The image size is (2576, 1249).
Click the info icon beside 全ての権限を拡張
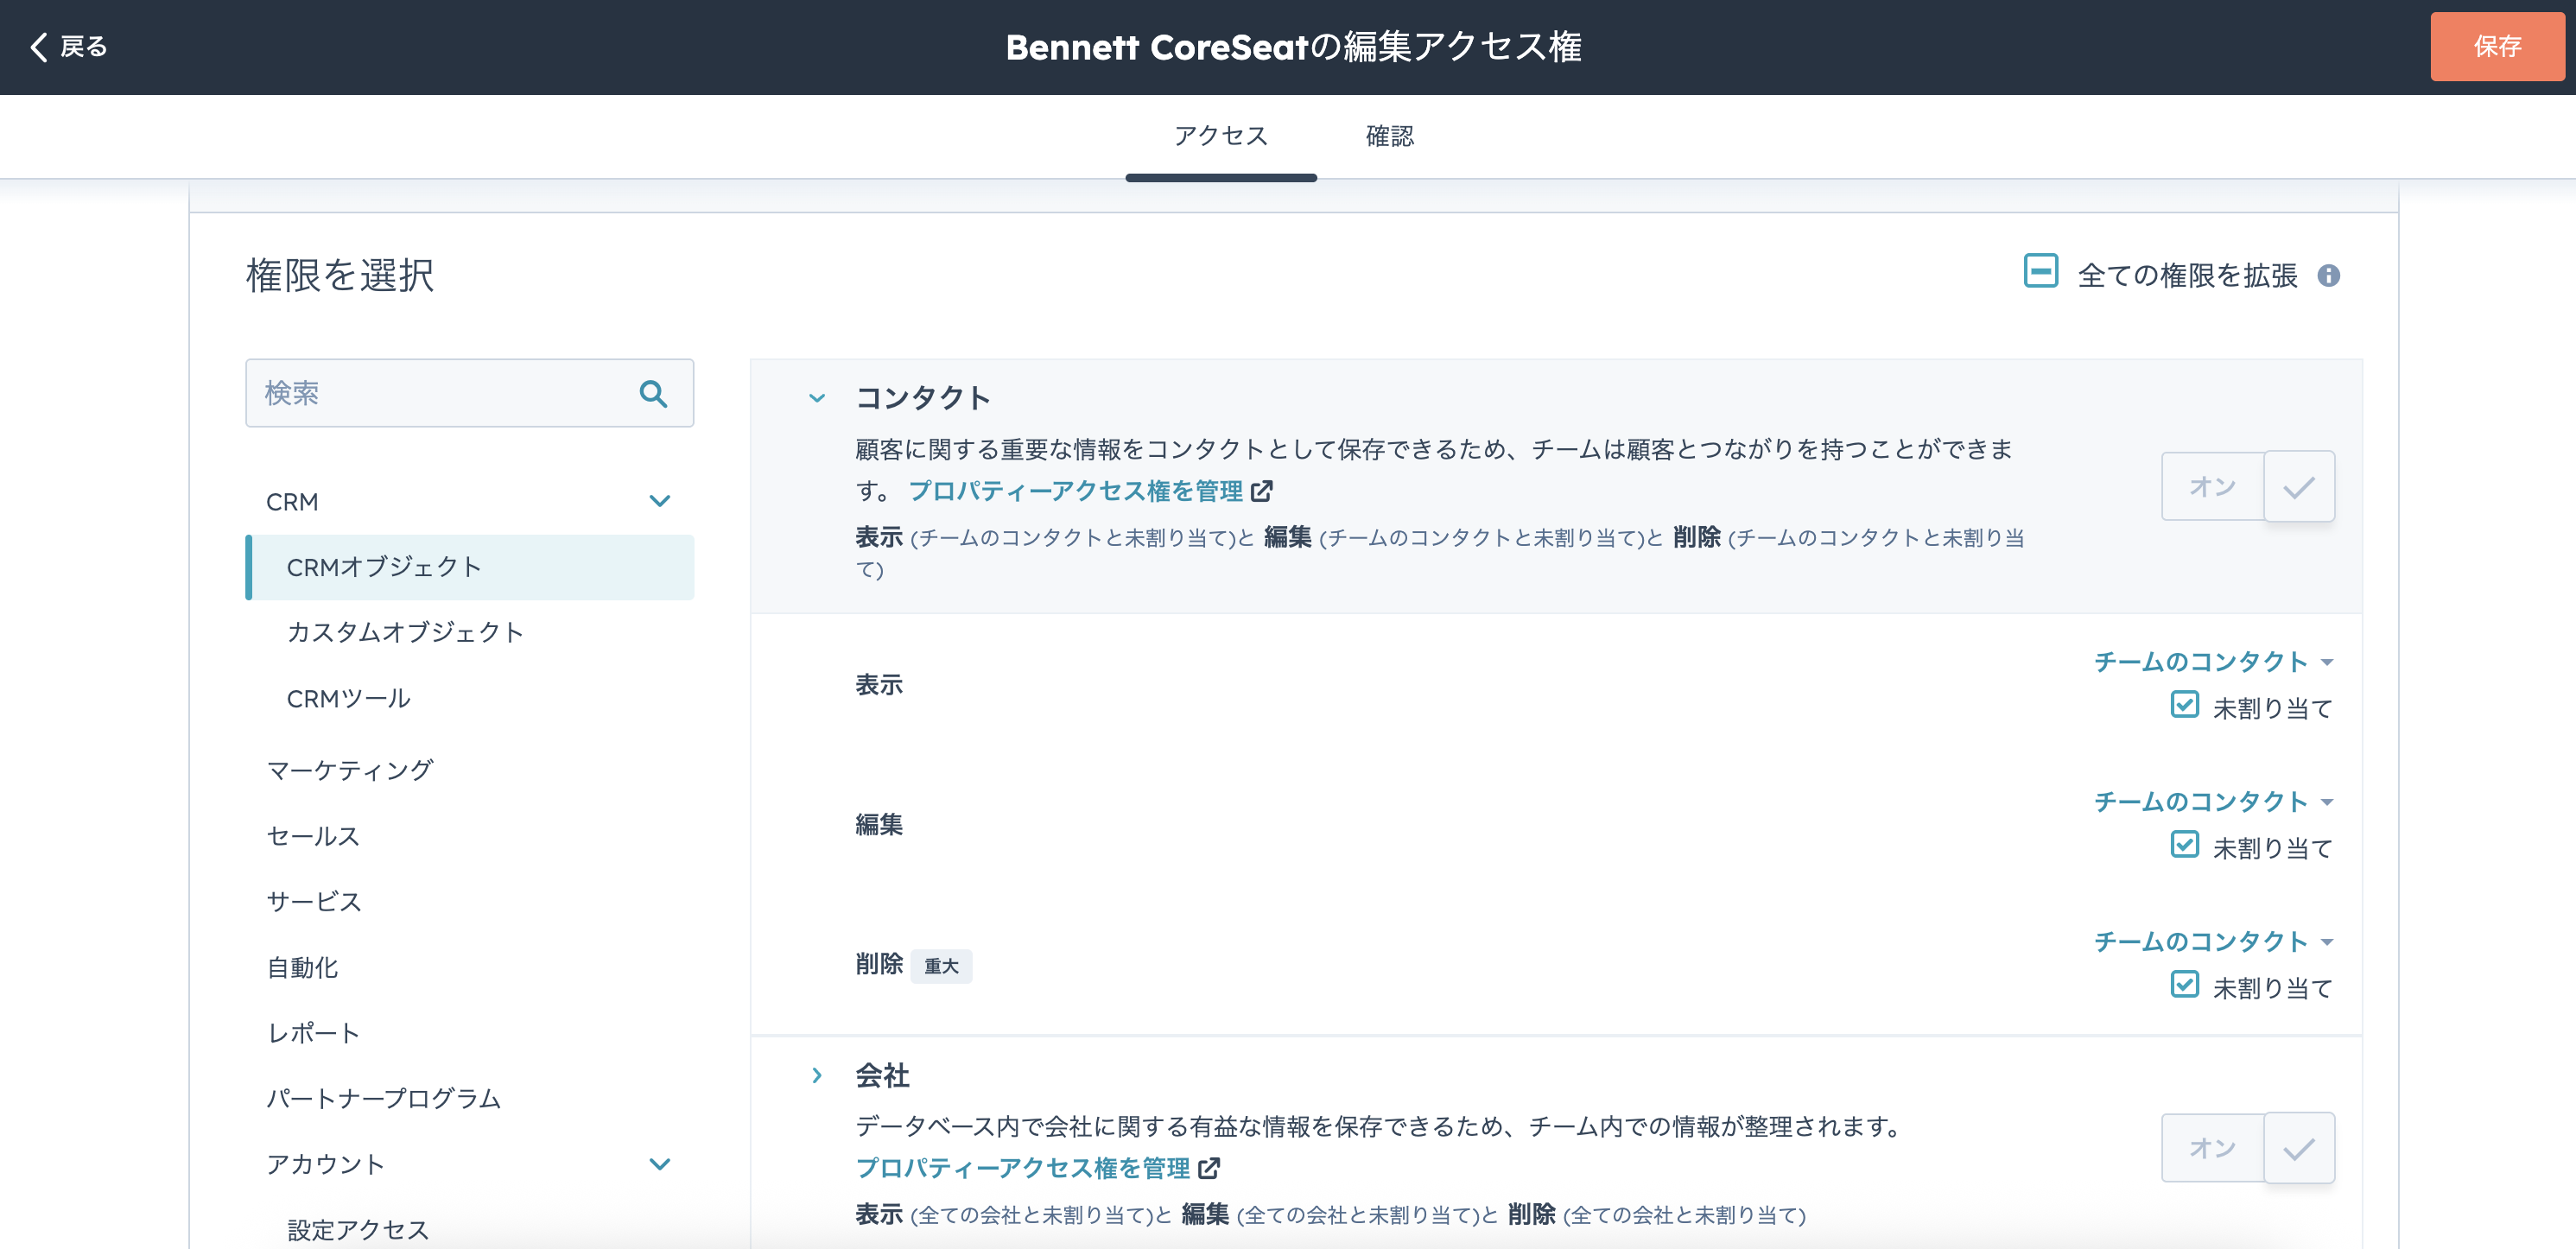[2329, 276]
